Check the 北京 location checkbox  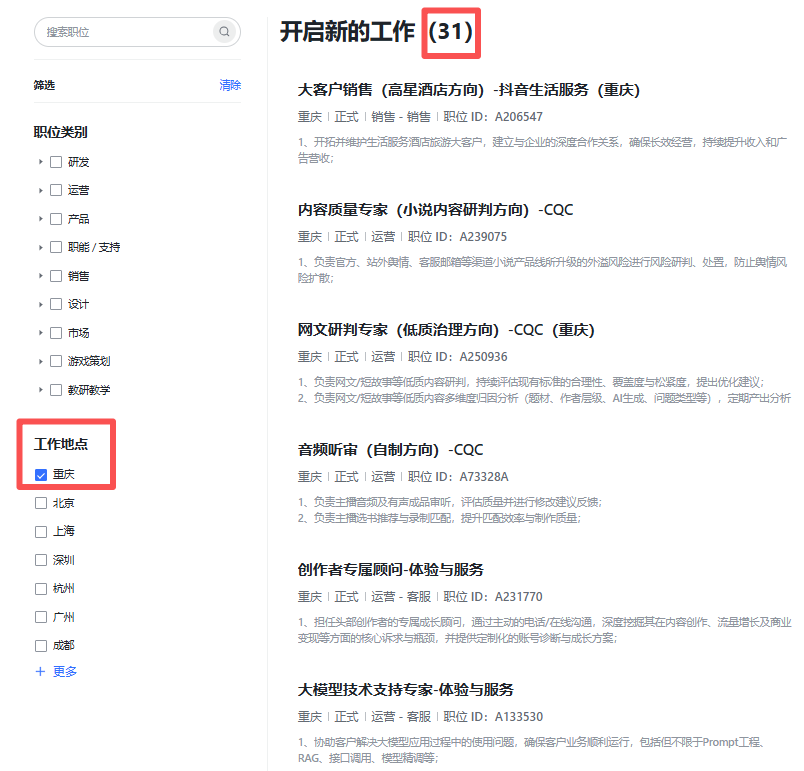41,503
